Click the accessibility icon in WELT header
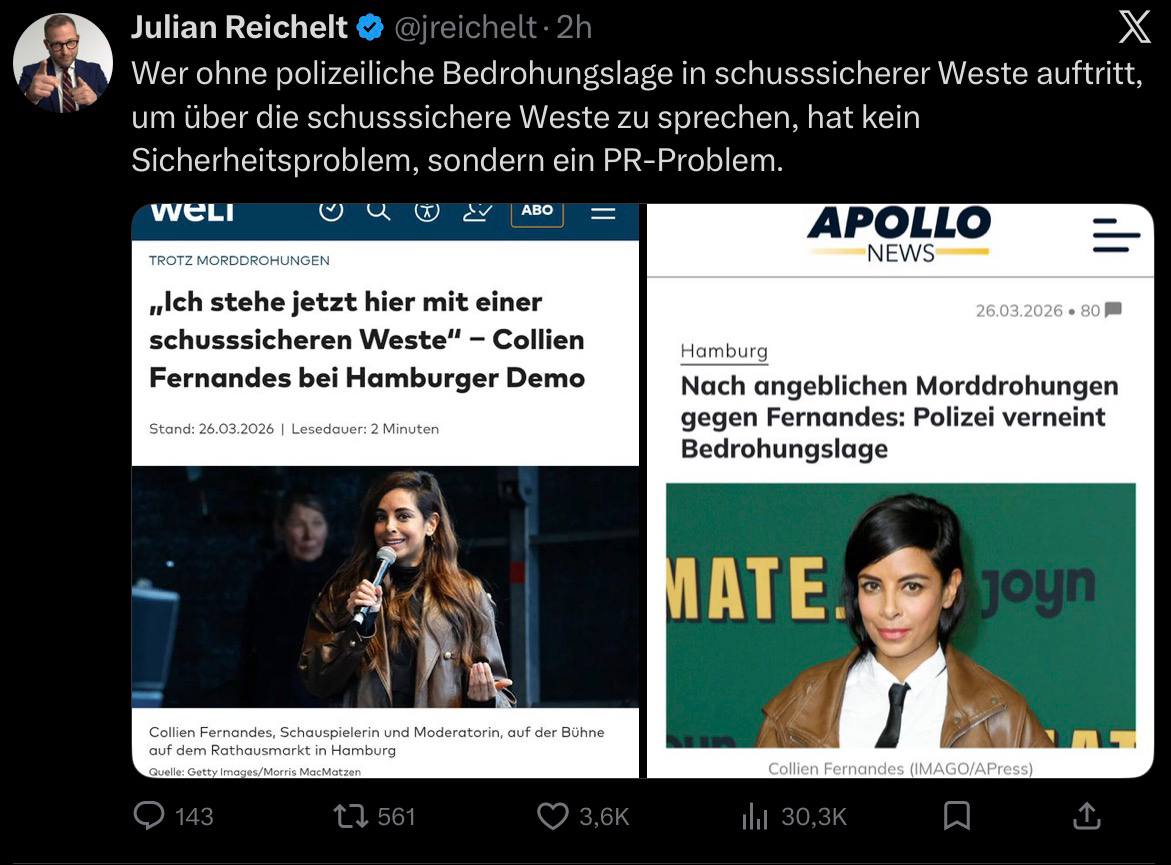Screen dimensions: 1171x865 [427, 210]
